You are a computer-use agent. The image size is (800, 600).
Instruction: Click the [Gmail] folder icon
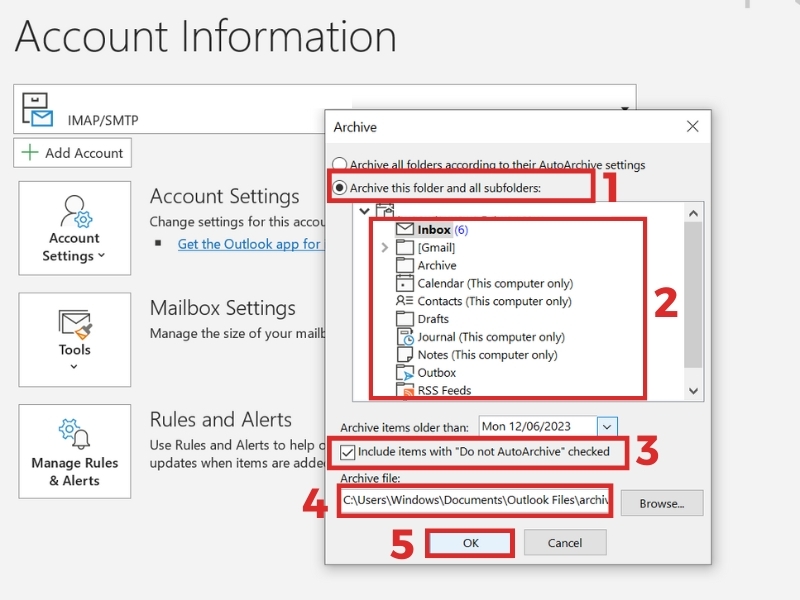click(405, 247)
